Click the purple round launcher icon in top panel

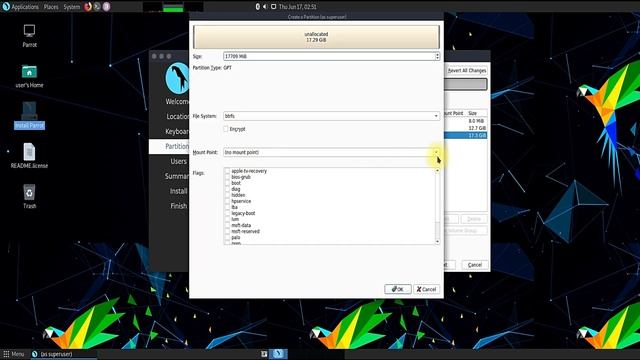[106, 7]
